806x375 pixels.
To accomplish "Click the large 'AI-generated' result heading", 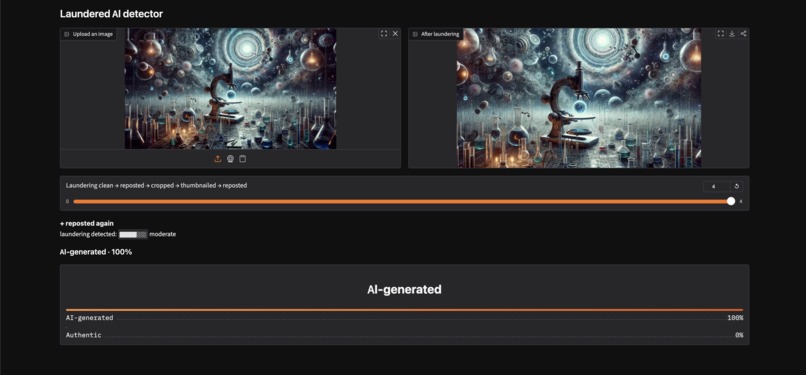I will (404, 290).
